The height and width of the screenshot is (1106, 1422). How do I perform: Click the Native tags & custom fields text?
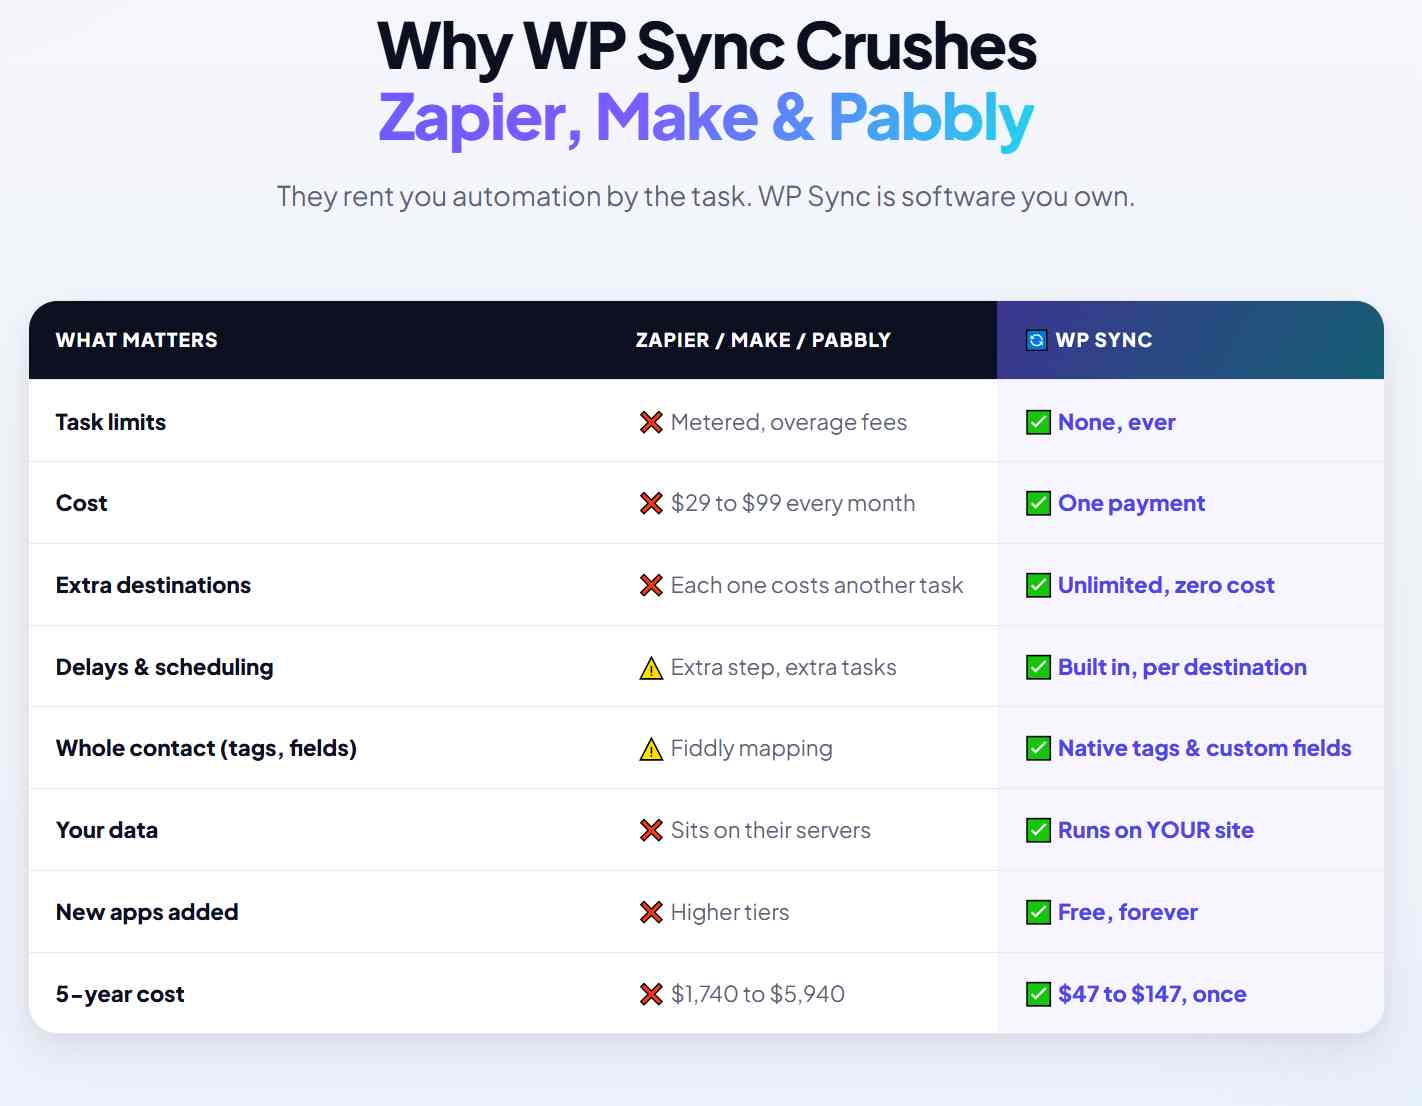point(1205,748)
